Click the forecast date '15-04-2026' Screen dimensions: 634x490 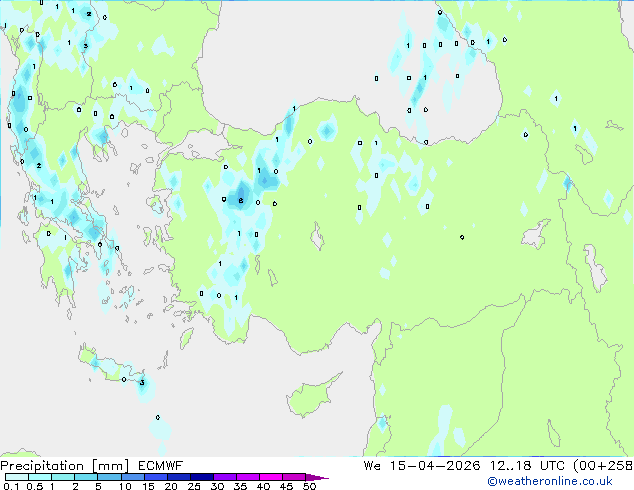(x=435, y=466)
